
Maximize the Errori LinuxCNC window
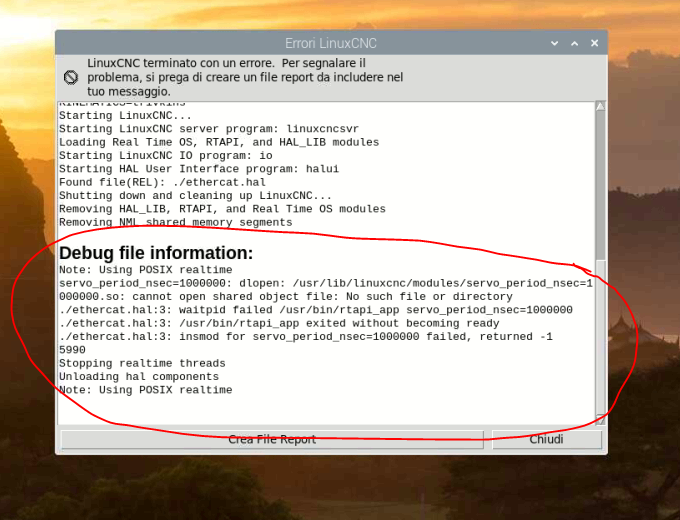575,43
